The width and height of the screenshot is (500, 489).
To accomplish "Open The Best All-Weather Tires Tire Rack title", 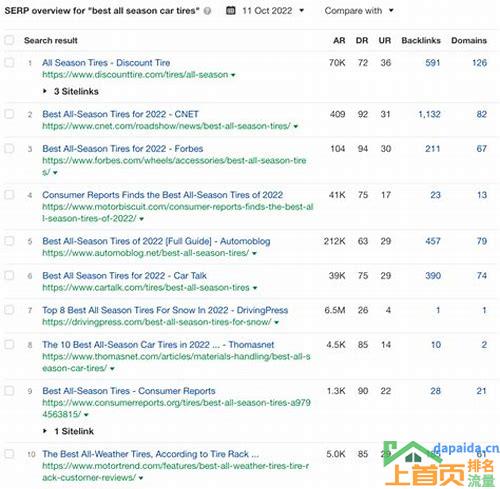I will (x=151, y=454).
